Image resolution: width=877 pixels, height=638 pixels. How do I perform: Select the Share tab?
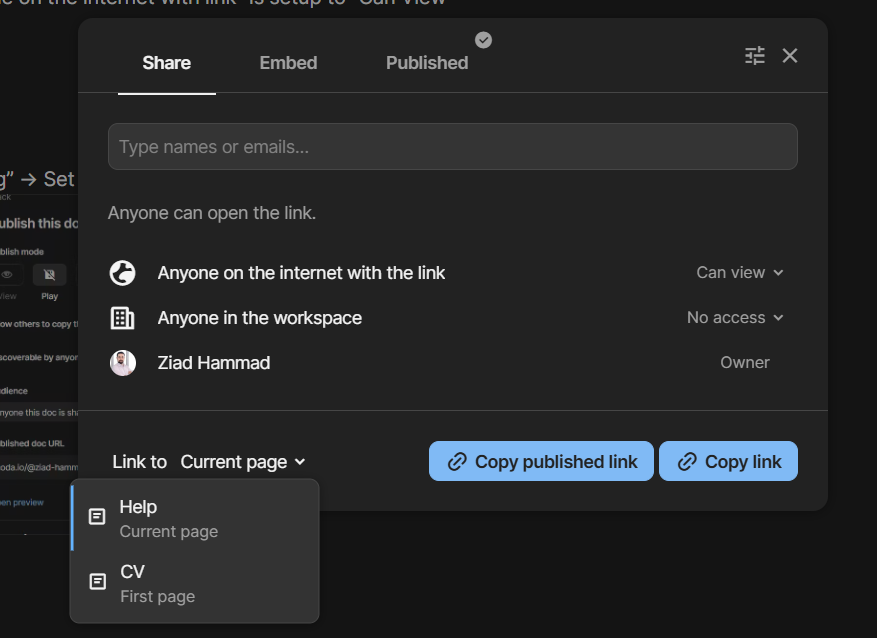pos(166,63)
